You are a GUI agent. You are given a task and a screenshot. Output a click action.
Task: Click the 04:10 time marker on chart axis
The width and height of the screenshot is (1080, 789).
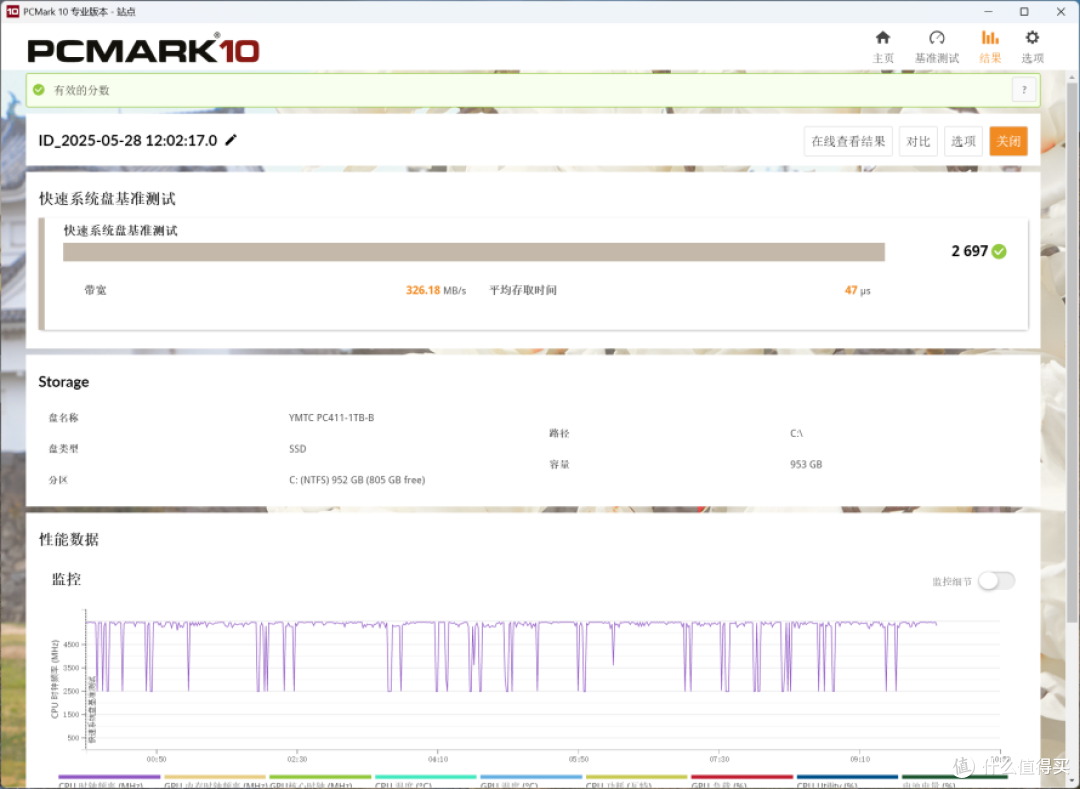438,759
